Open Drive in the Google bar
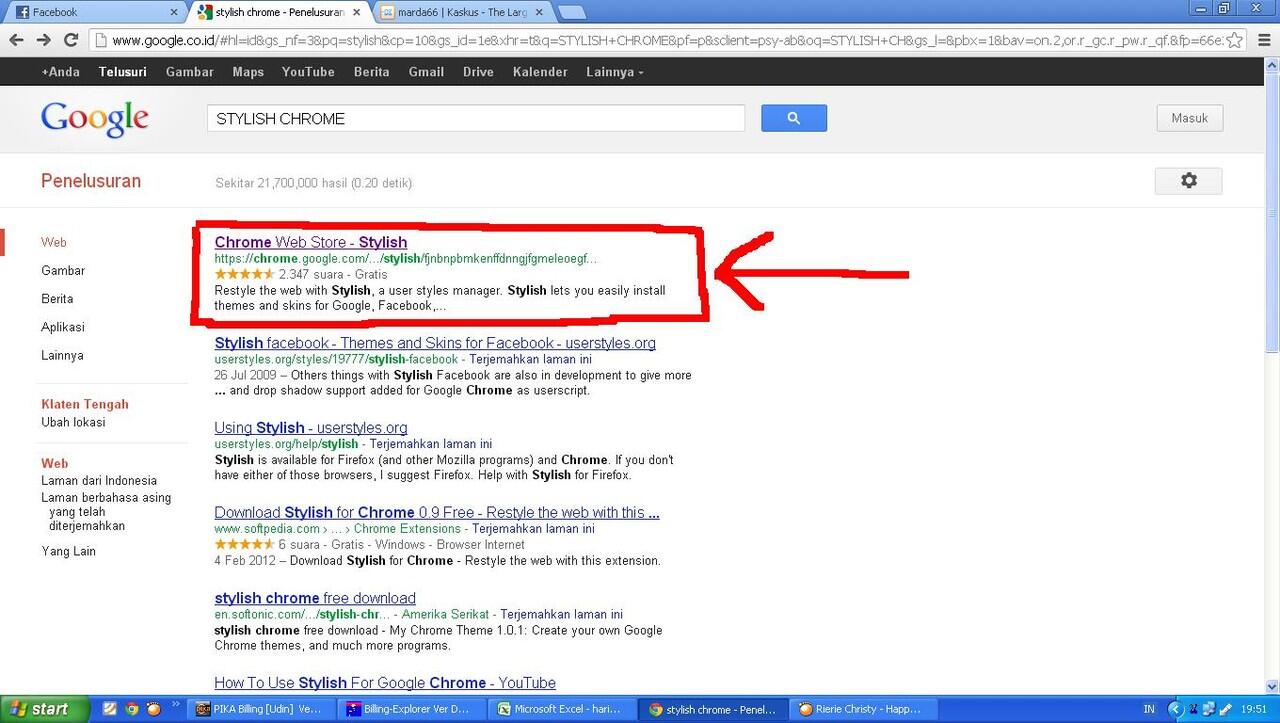Screen dimensions: 1280x723 (x=478, y=72)
